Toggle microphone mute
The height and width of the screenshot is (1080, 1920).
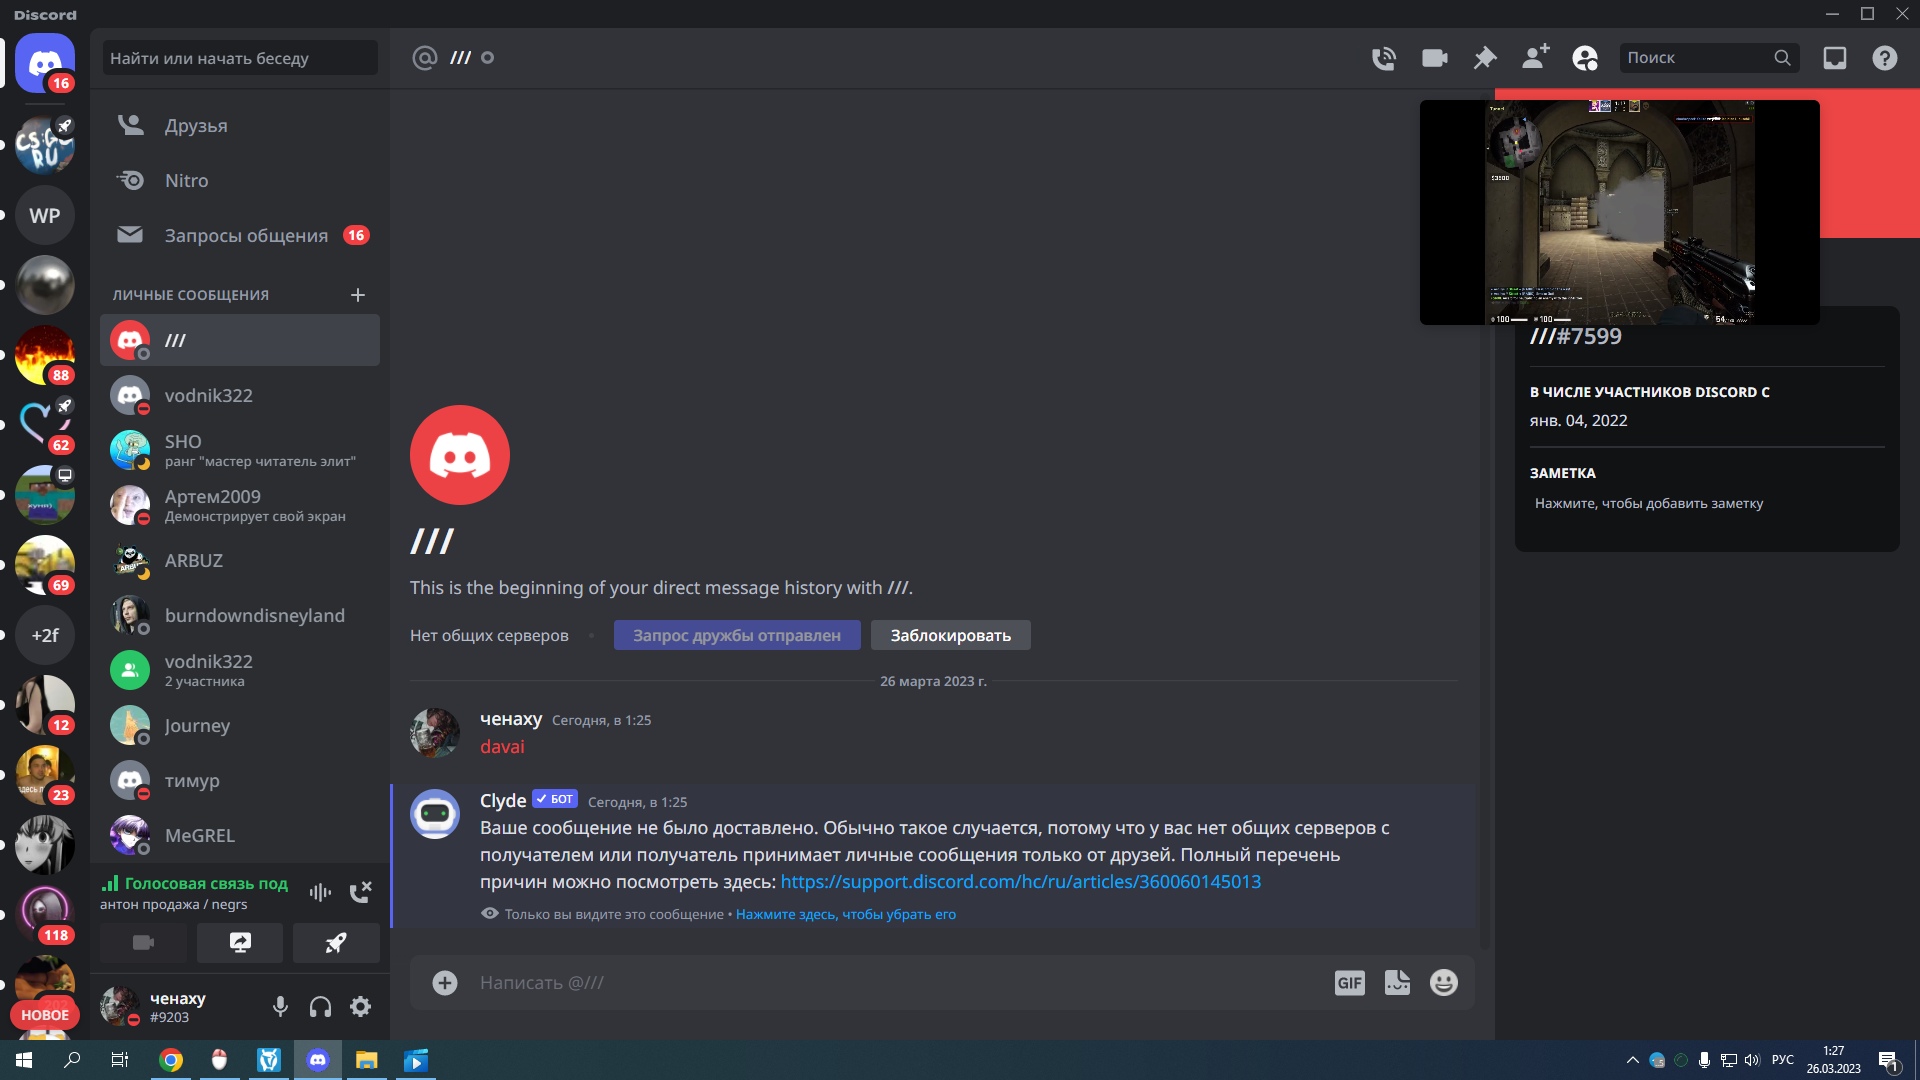click(x=280, y=1007)
